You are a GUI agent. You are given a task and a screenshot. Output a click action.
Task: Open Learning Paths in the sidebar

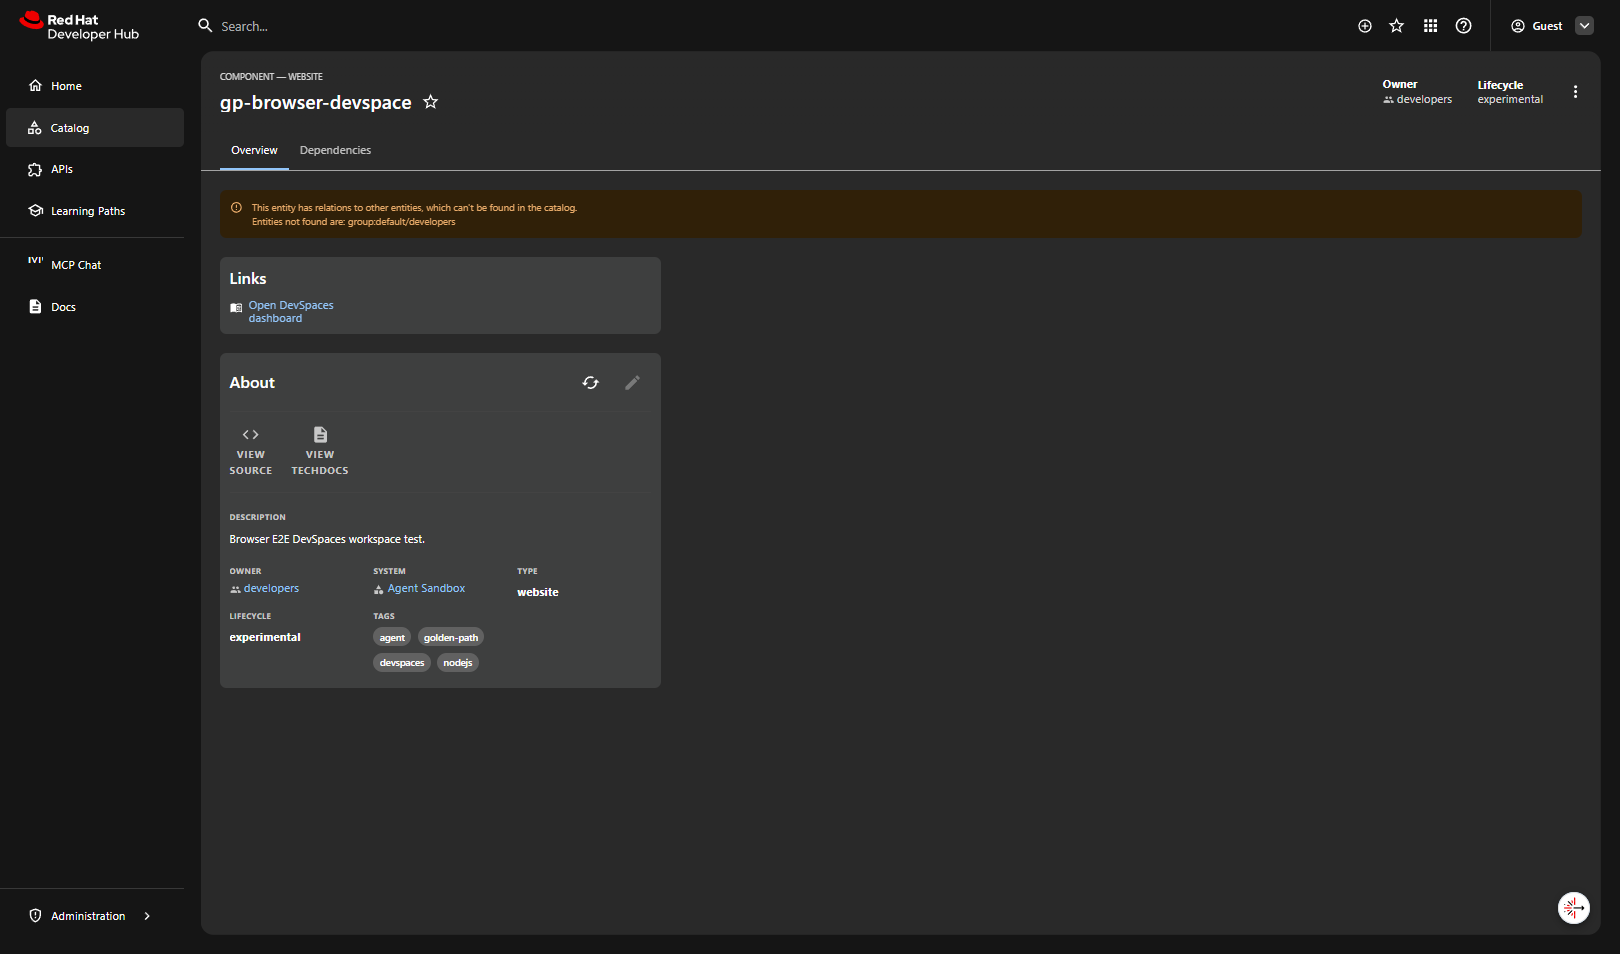point(95,211)
